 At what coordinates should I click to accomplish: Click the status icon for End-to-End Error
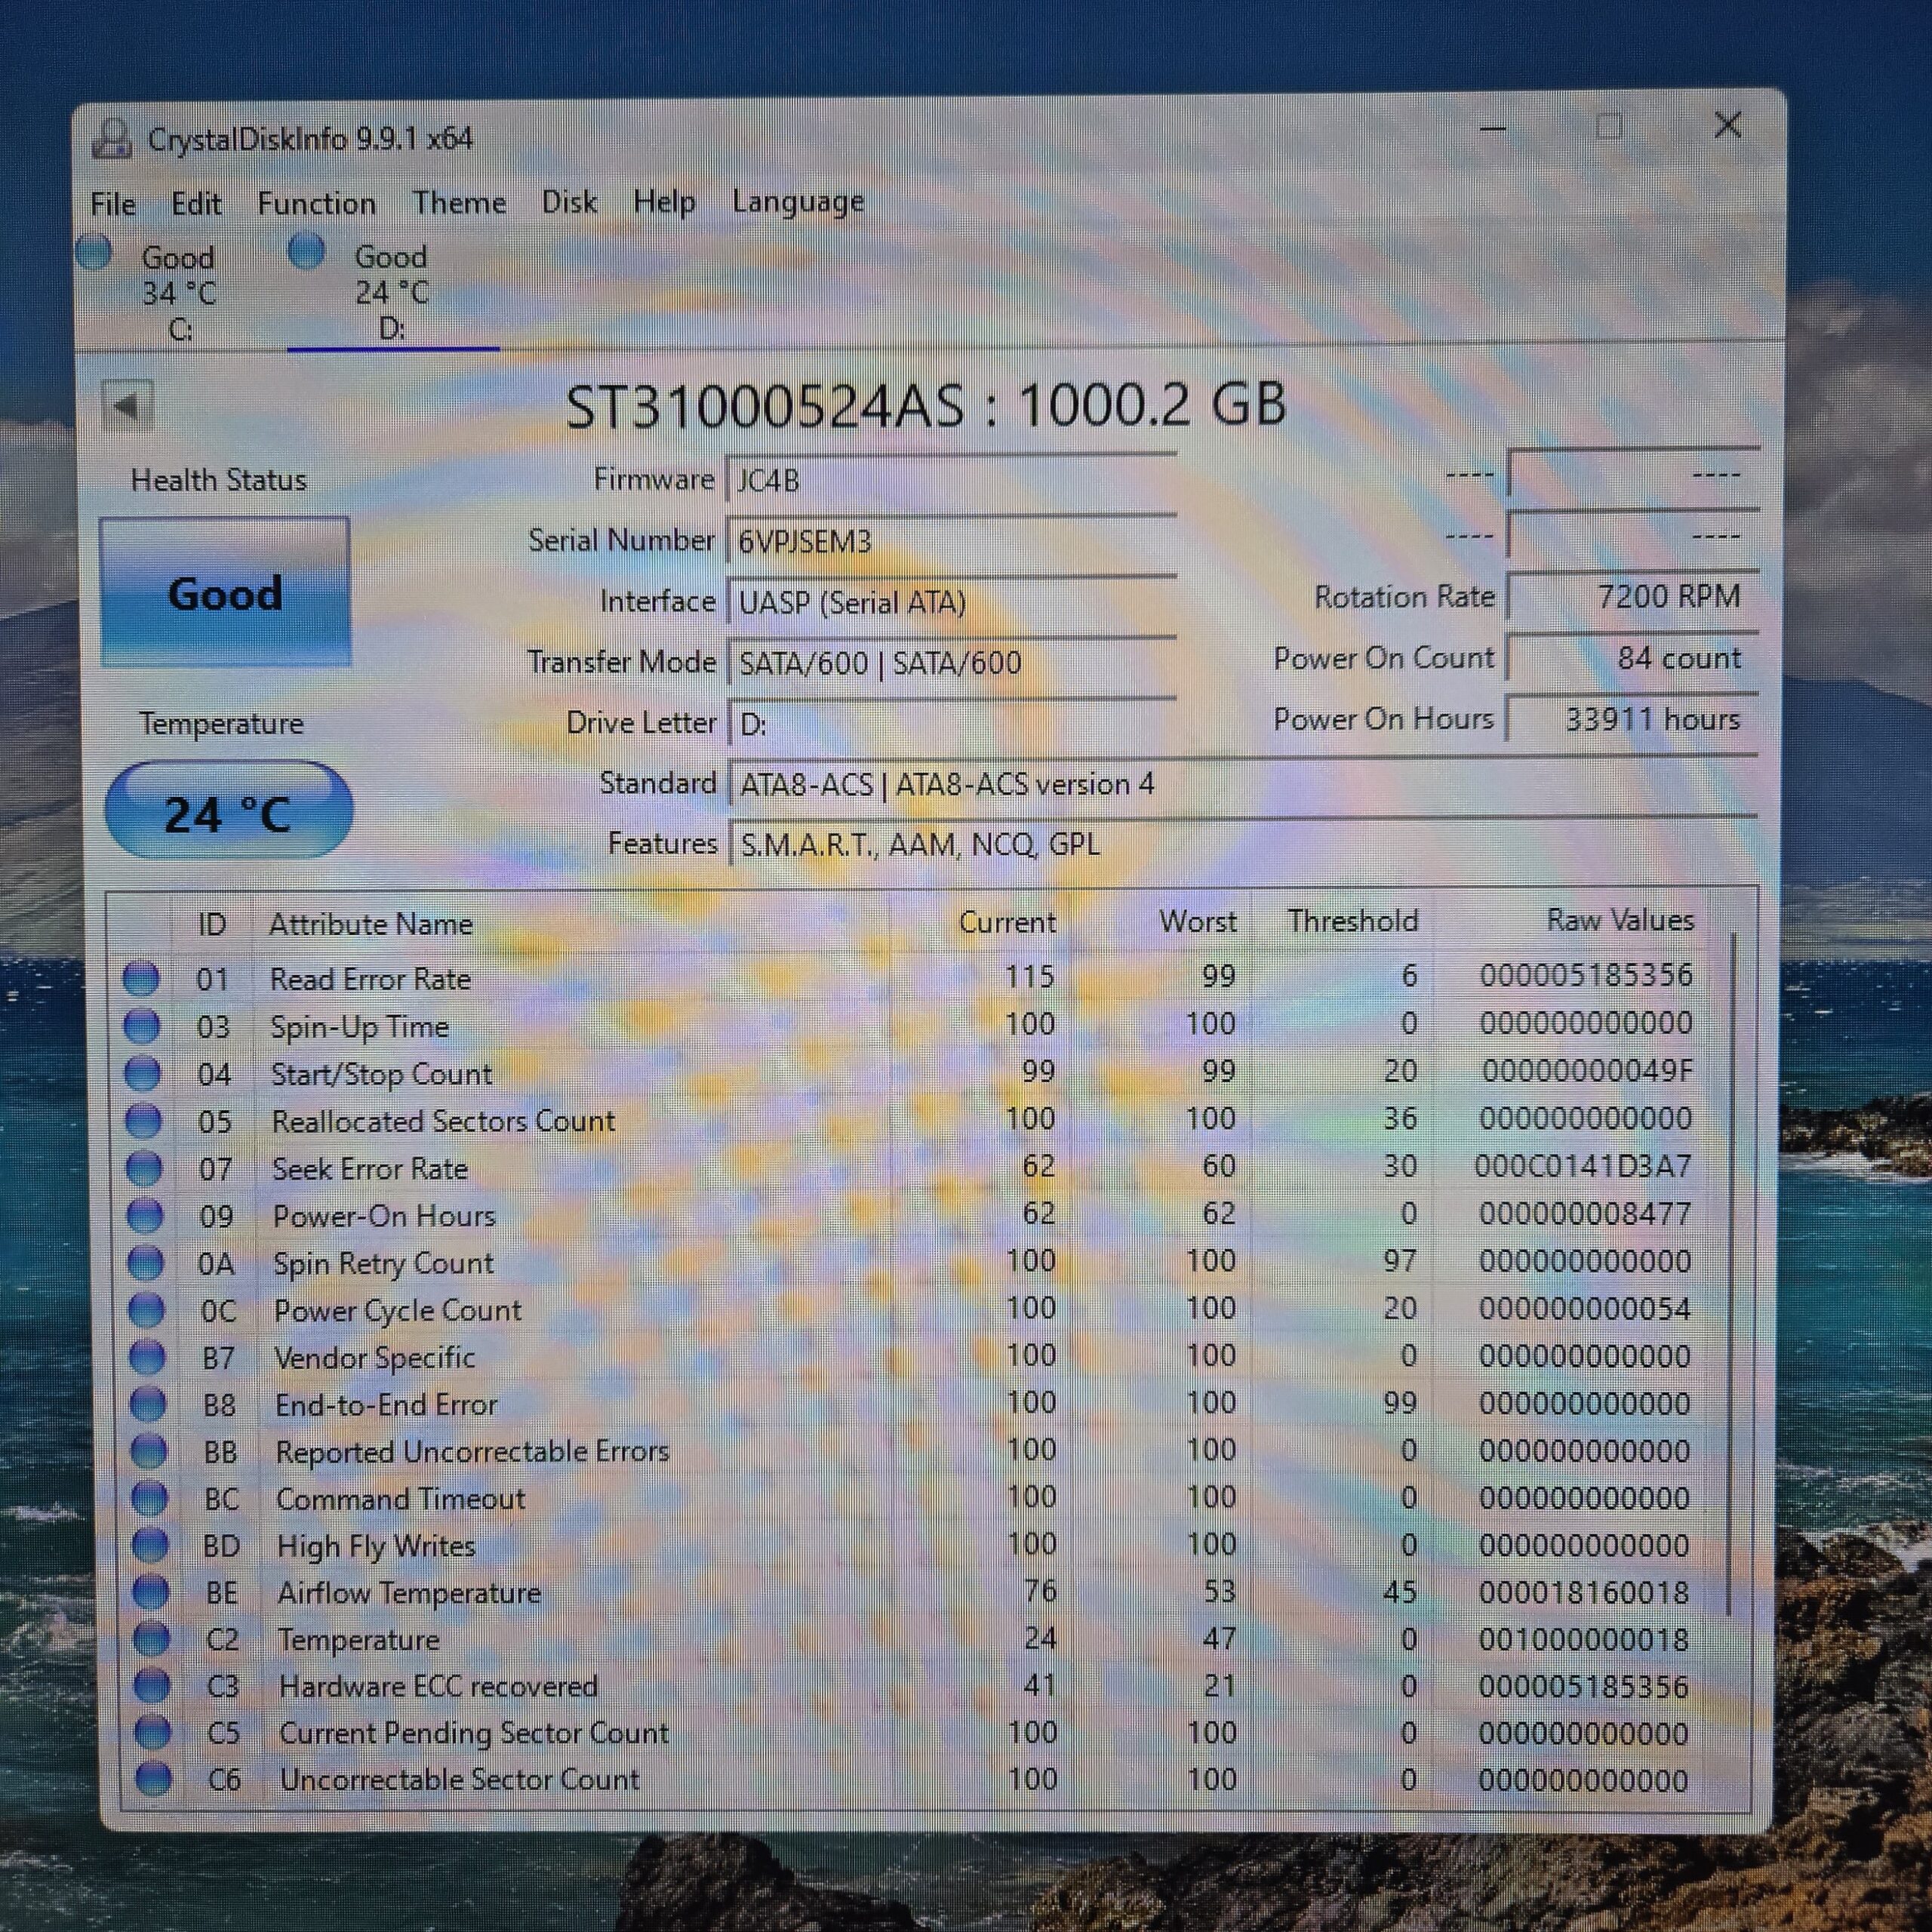(148, 1404)
